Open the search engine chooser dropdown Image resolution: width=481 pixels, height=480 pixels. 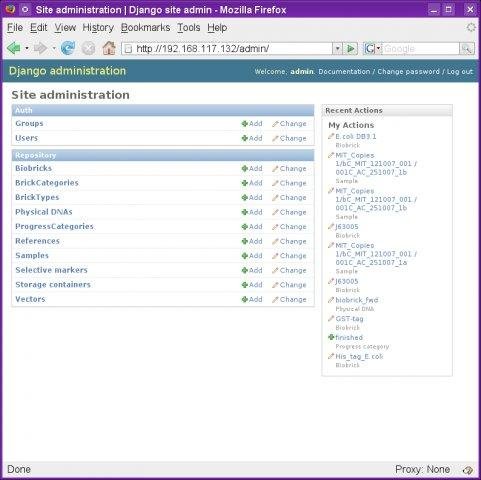(x=378, y=49)
